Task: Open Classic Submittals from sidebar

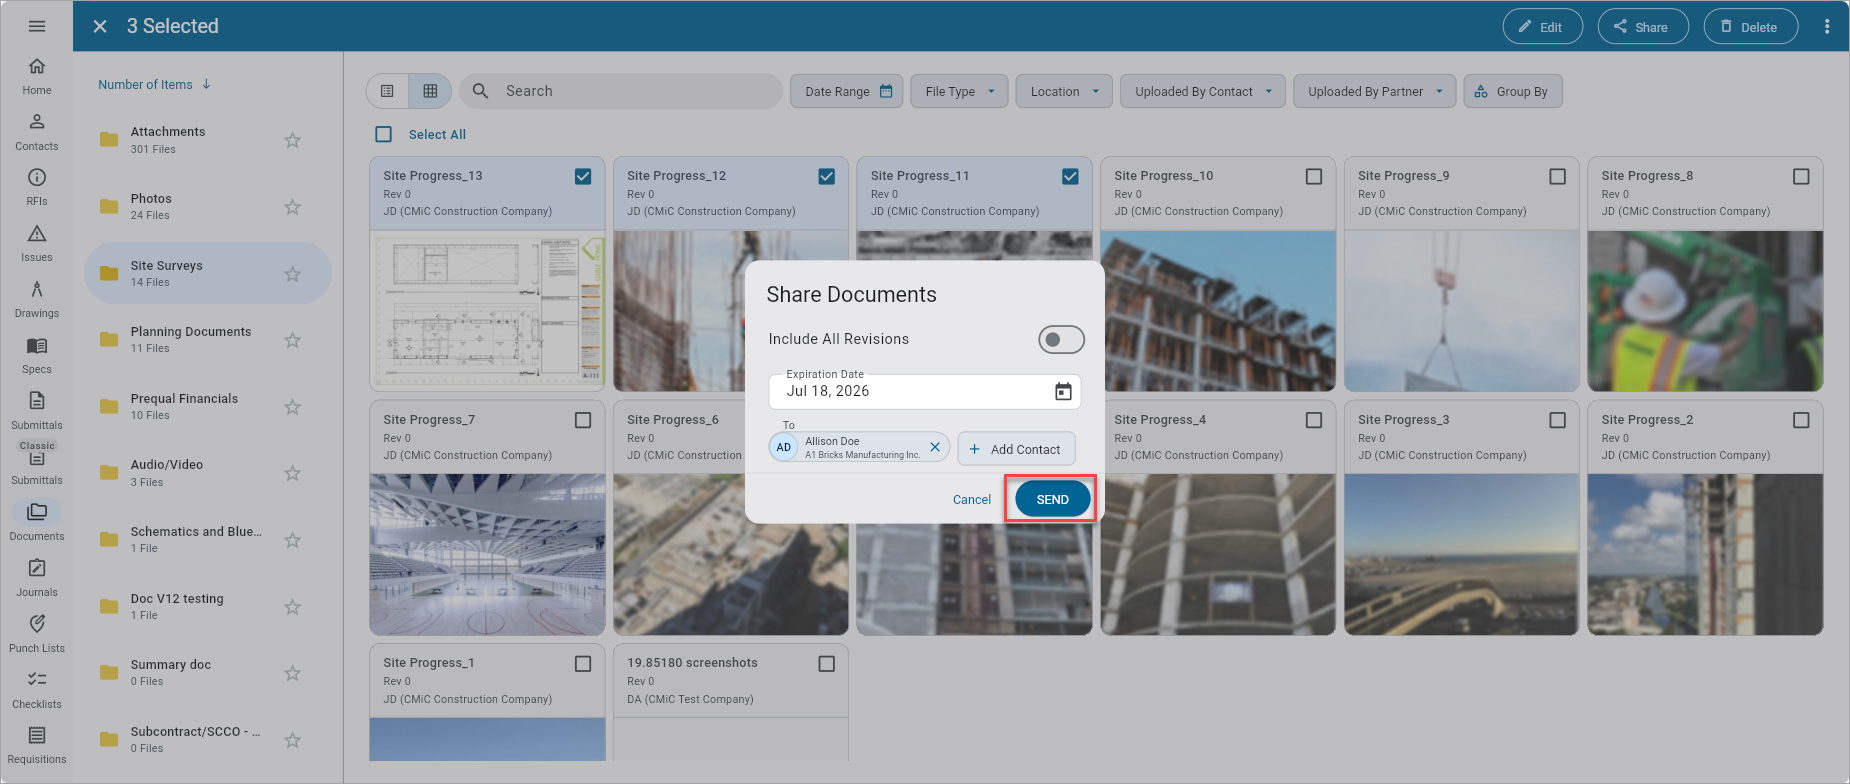Action: [x=37, y=466]
